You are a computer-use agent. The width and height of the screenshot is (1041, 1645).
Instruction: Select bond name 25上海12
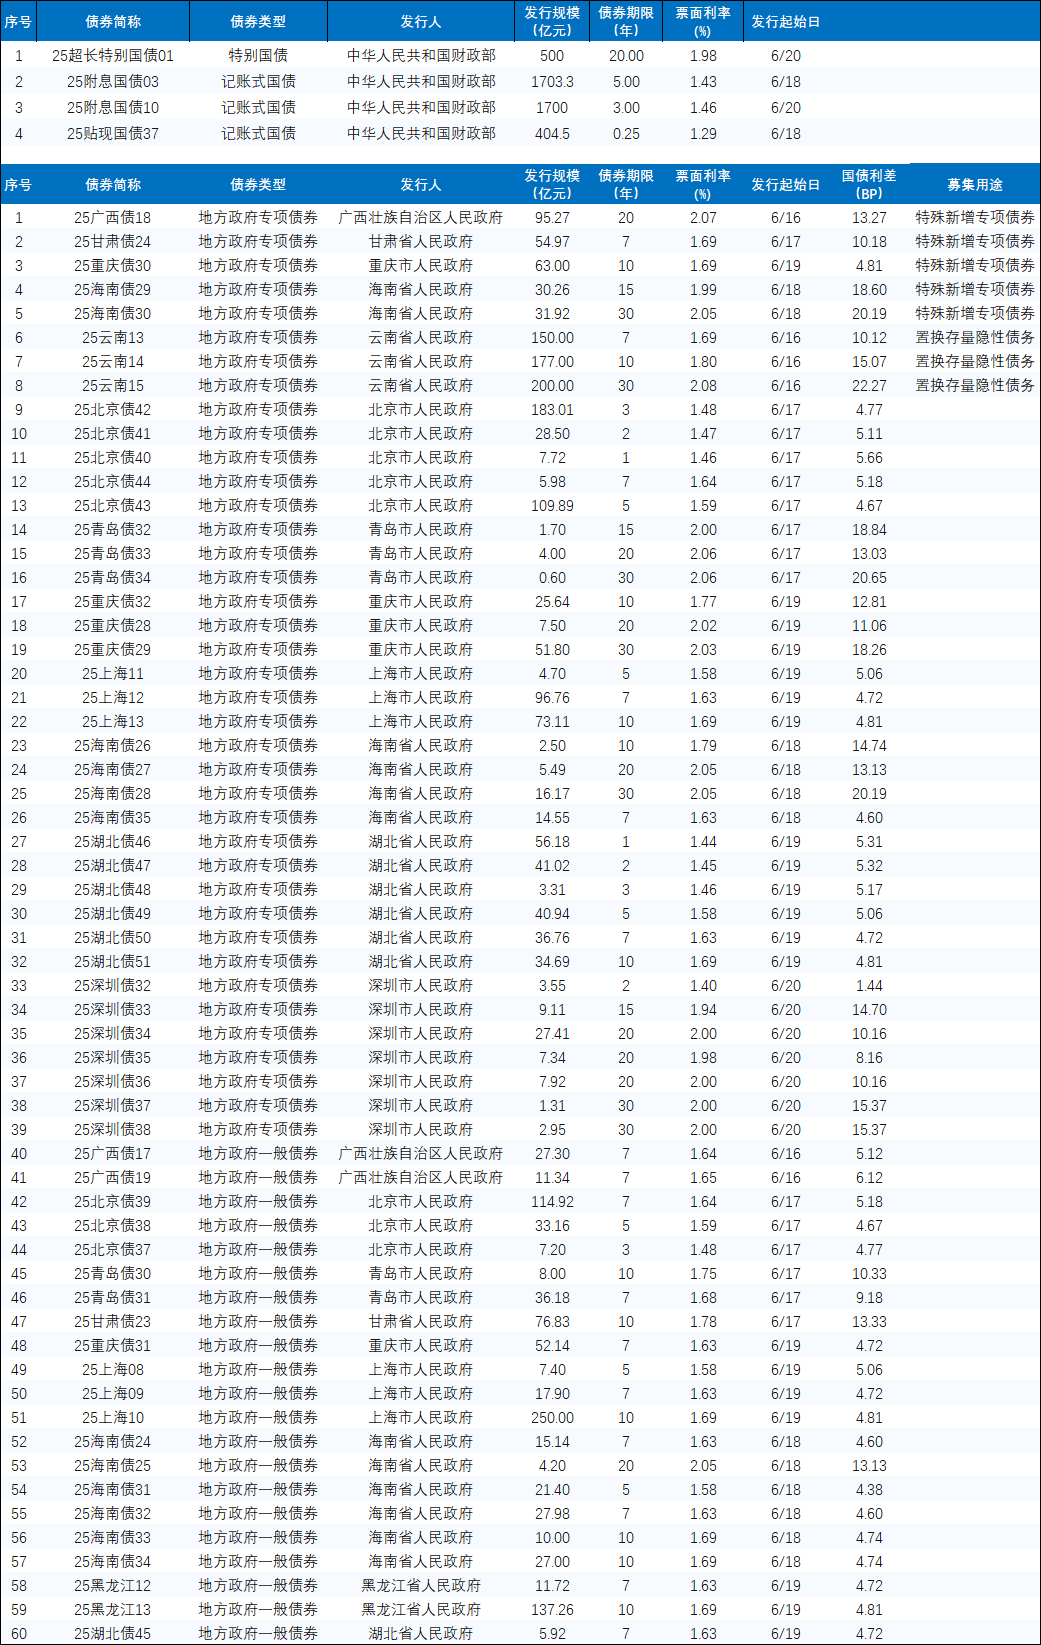click(x=113, y=698)
